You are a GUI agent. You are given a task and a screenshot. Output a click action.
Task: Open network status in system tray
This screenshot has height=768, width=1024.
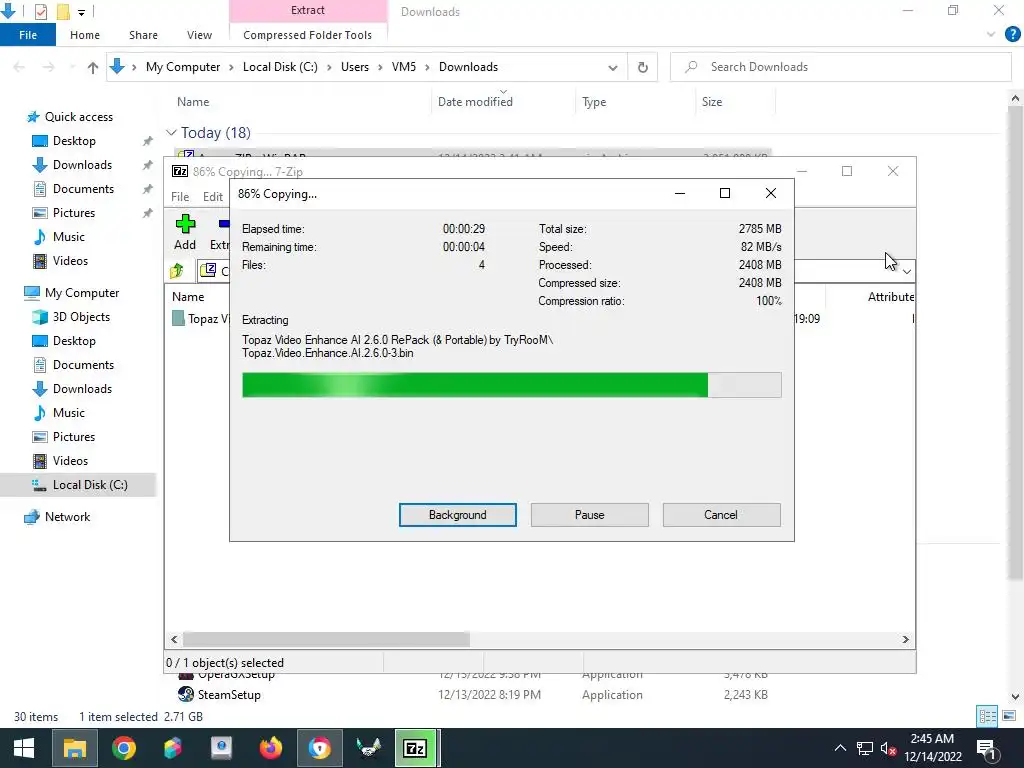pyautogui.click(x=865, y=748)
